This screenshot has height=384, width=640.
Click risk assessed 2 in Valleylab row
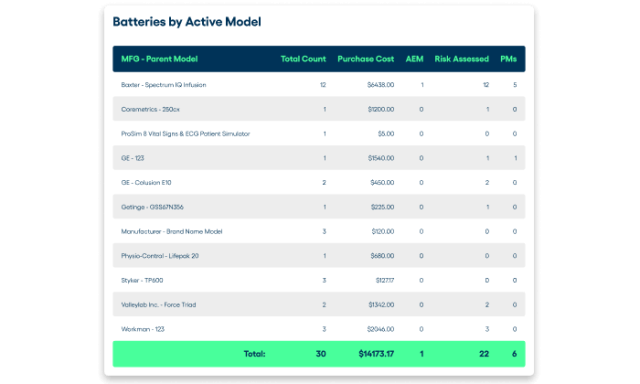pos(487,305)
